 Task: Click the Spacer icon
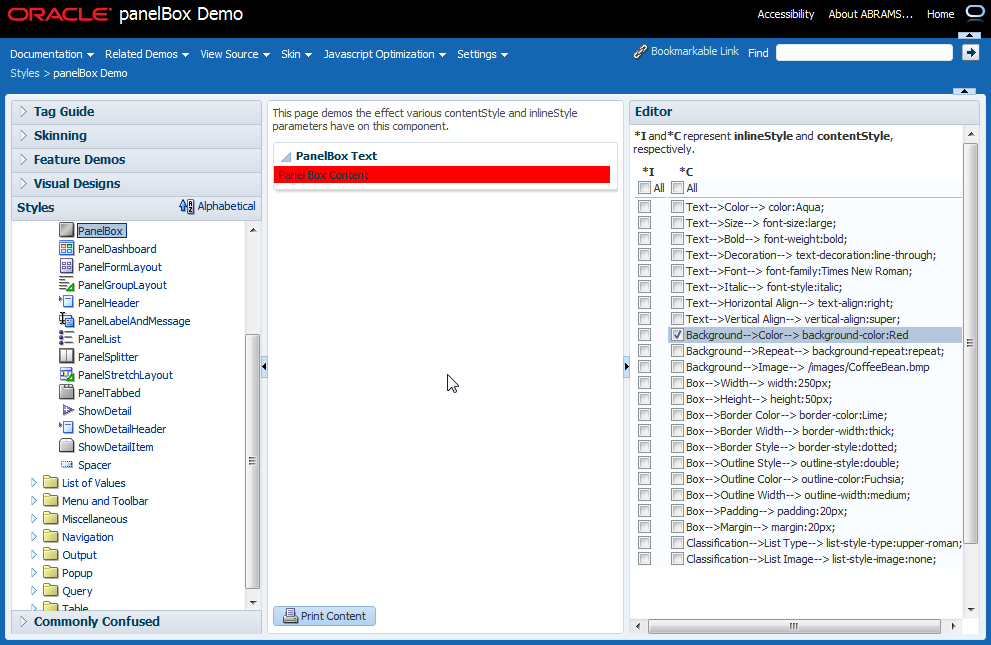tap(66, 464)
